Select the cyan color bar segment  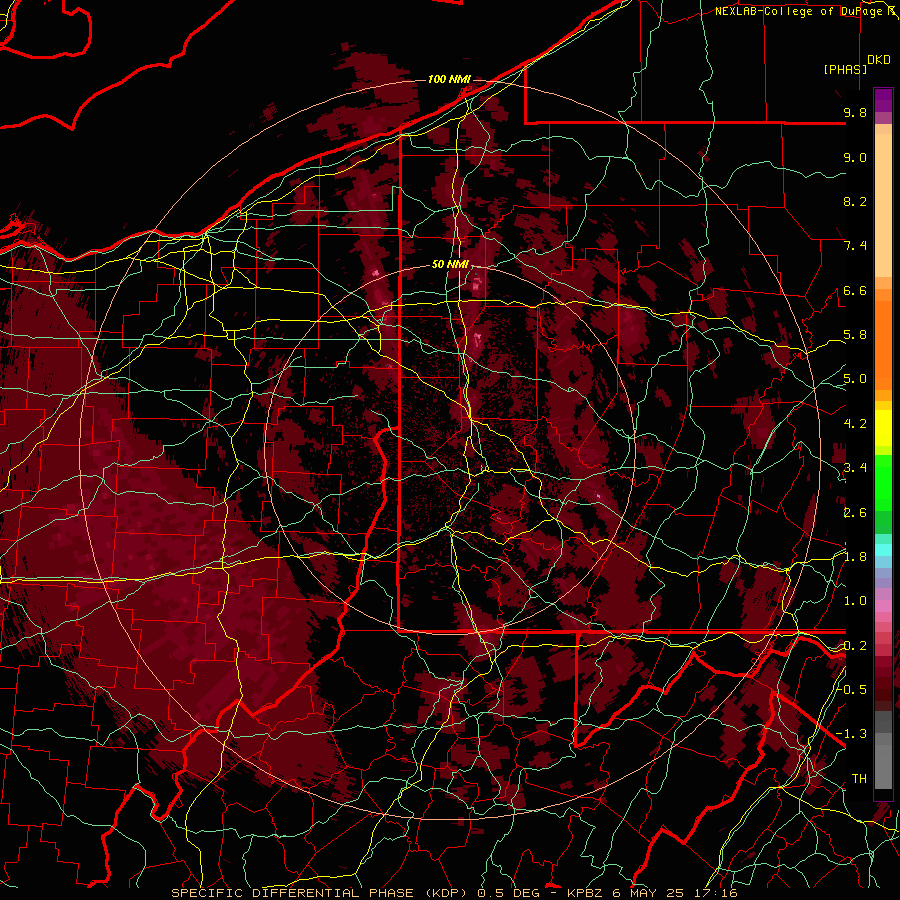883,550
